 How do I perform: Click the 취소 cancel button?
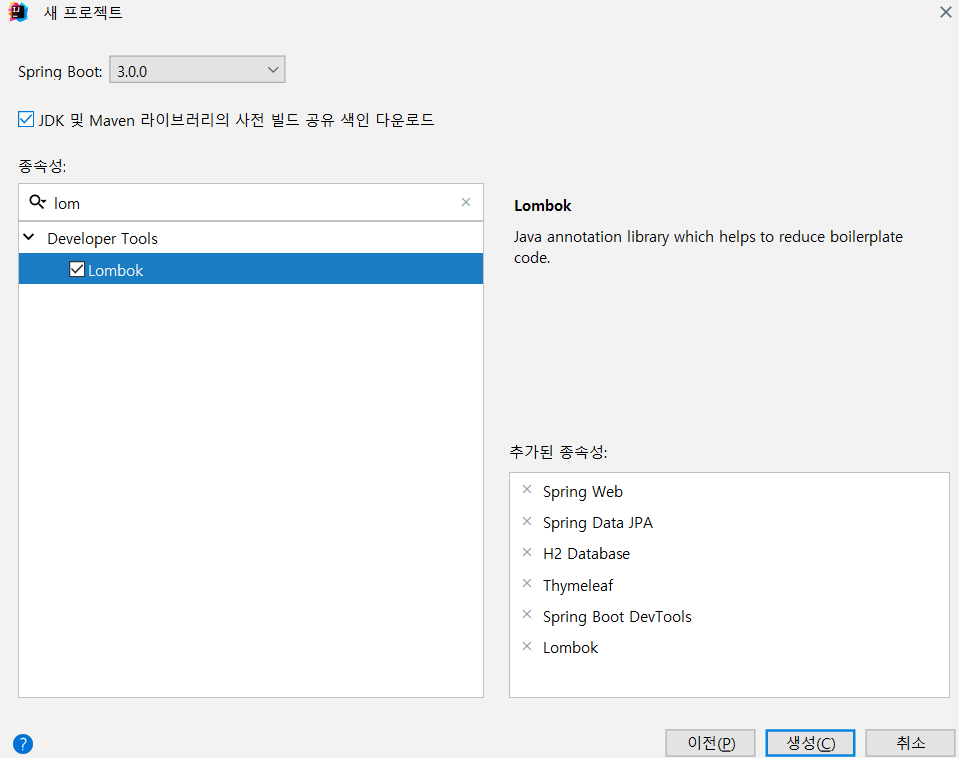910,743
